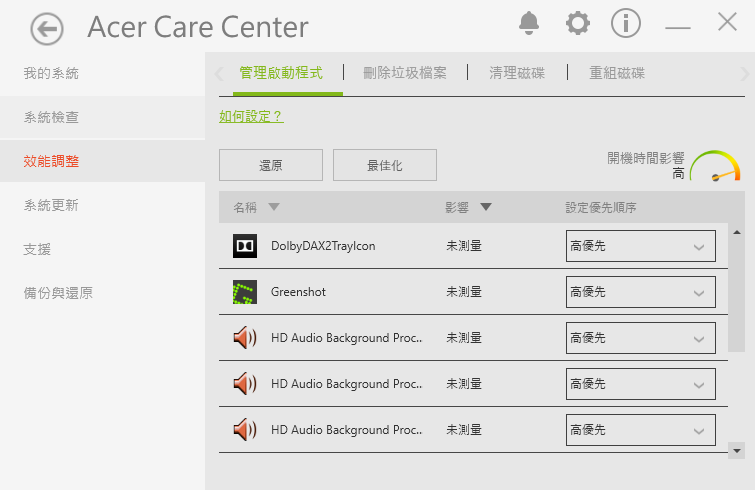Image resolution: width=755 pixels, height=490 pixels.
Task: Open priority dropdown for DolbyDAX2TrayIcon
Action: point(640,246)
